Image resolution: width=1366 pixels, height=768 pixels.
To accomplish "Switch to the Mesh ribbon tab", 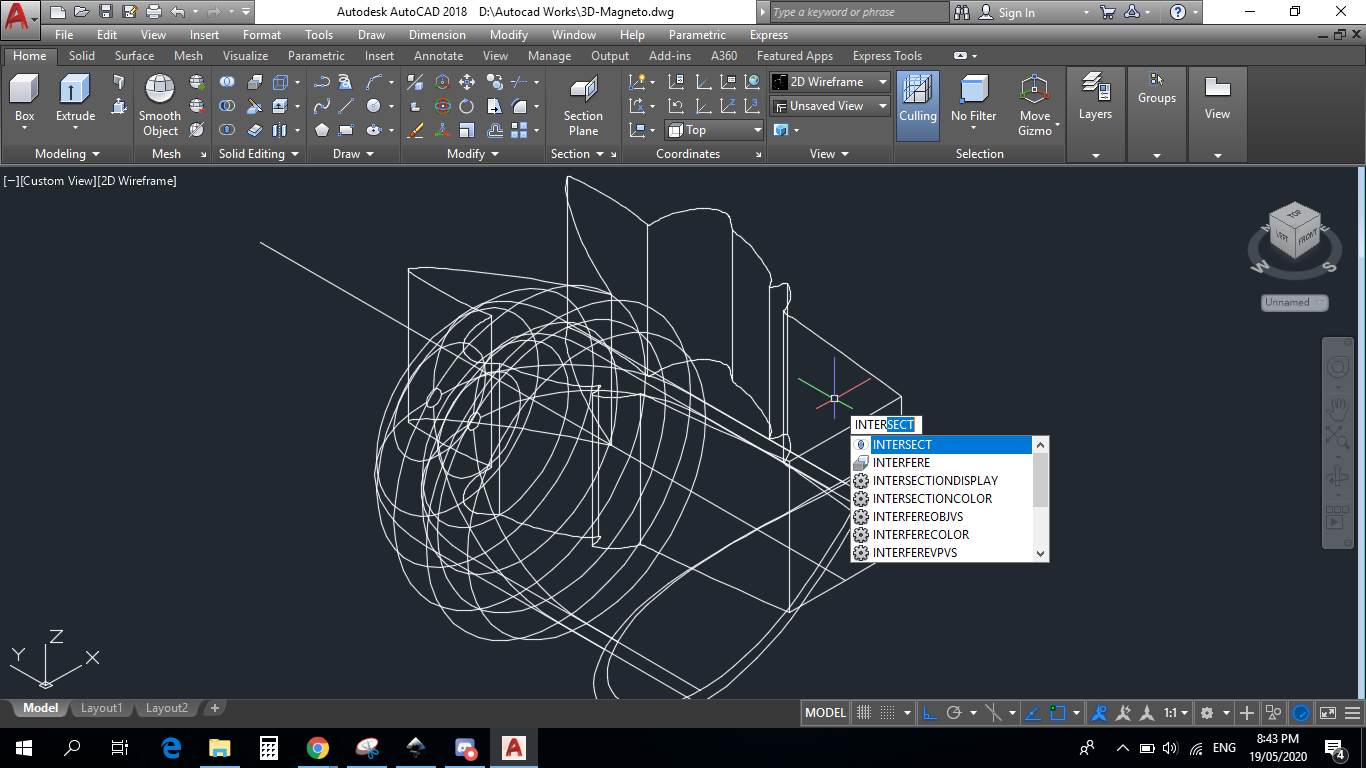I will pos(188,56).
